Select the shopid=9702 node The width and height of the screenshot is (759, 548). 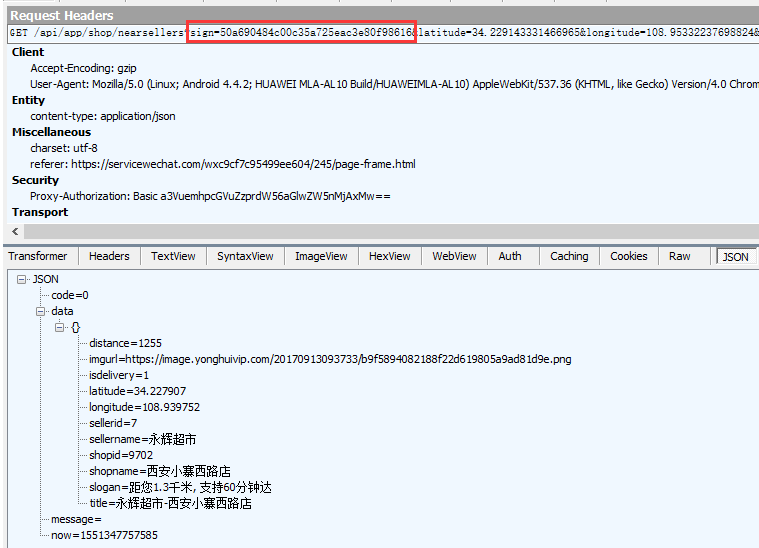[121, 455]
